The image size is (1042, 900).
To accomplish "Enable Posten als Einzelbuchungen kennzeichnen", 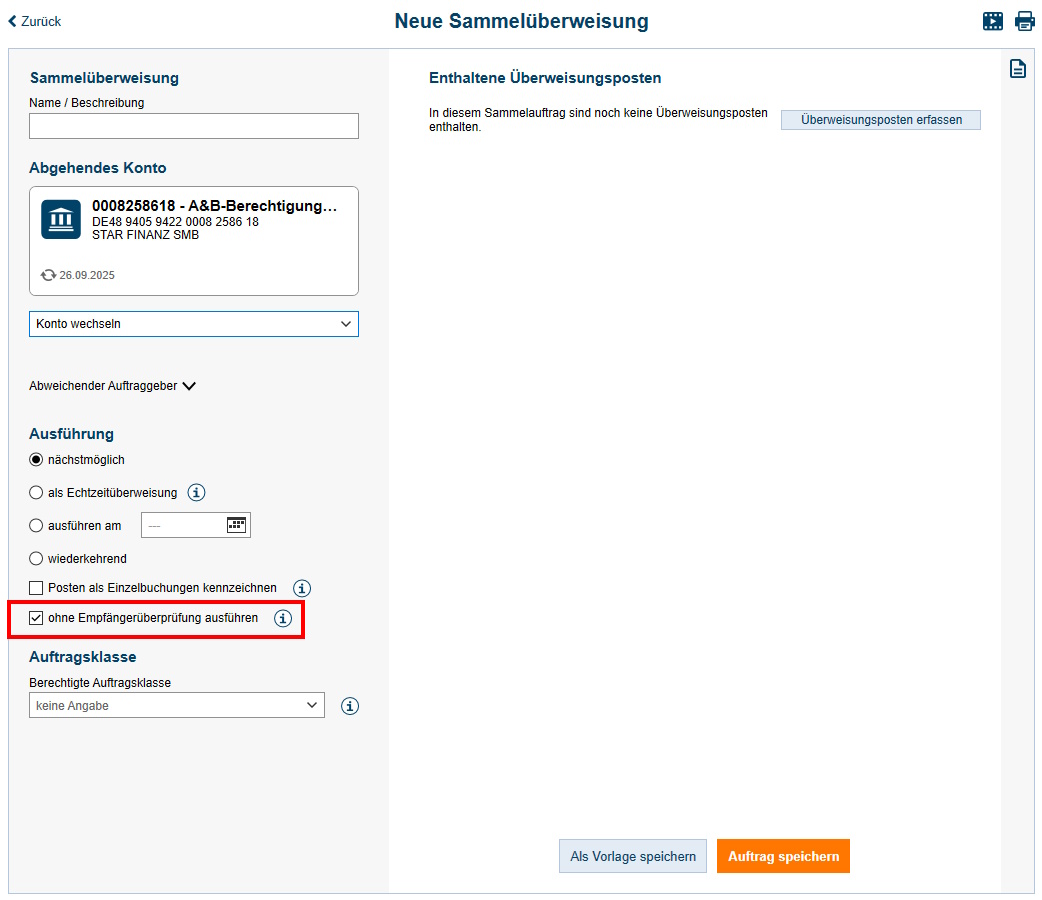I will (36, 588).
